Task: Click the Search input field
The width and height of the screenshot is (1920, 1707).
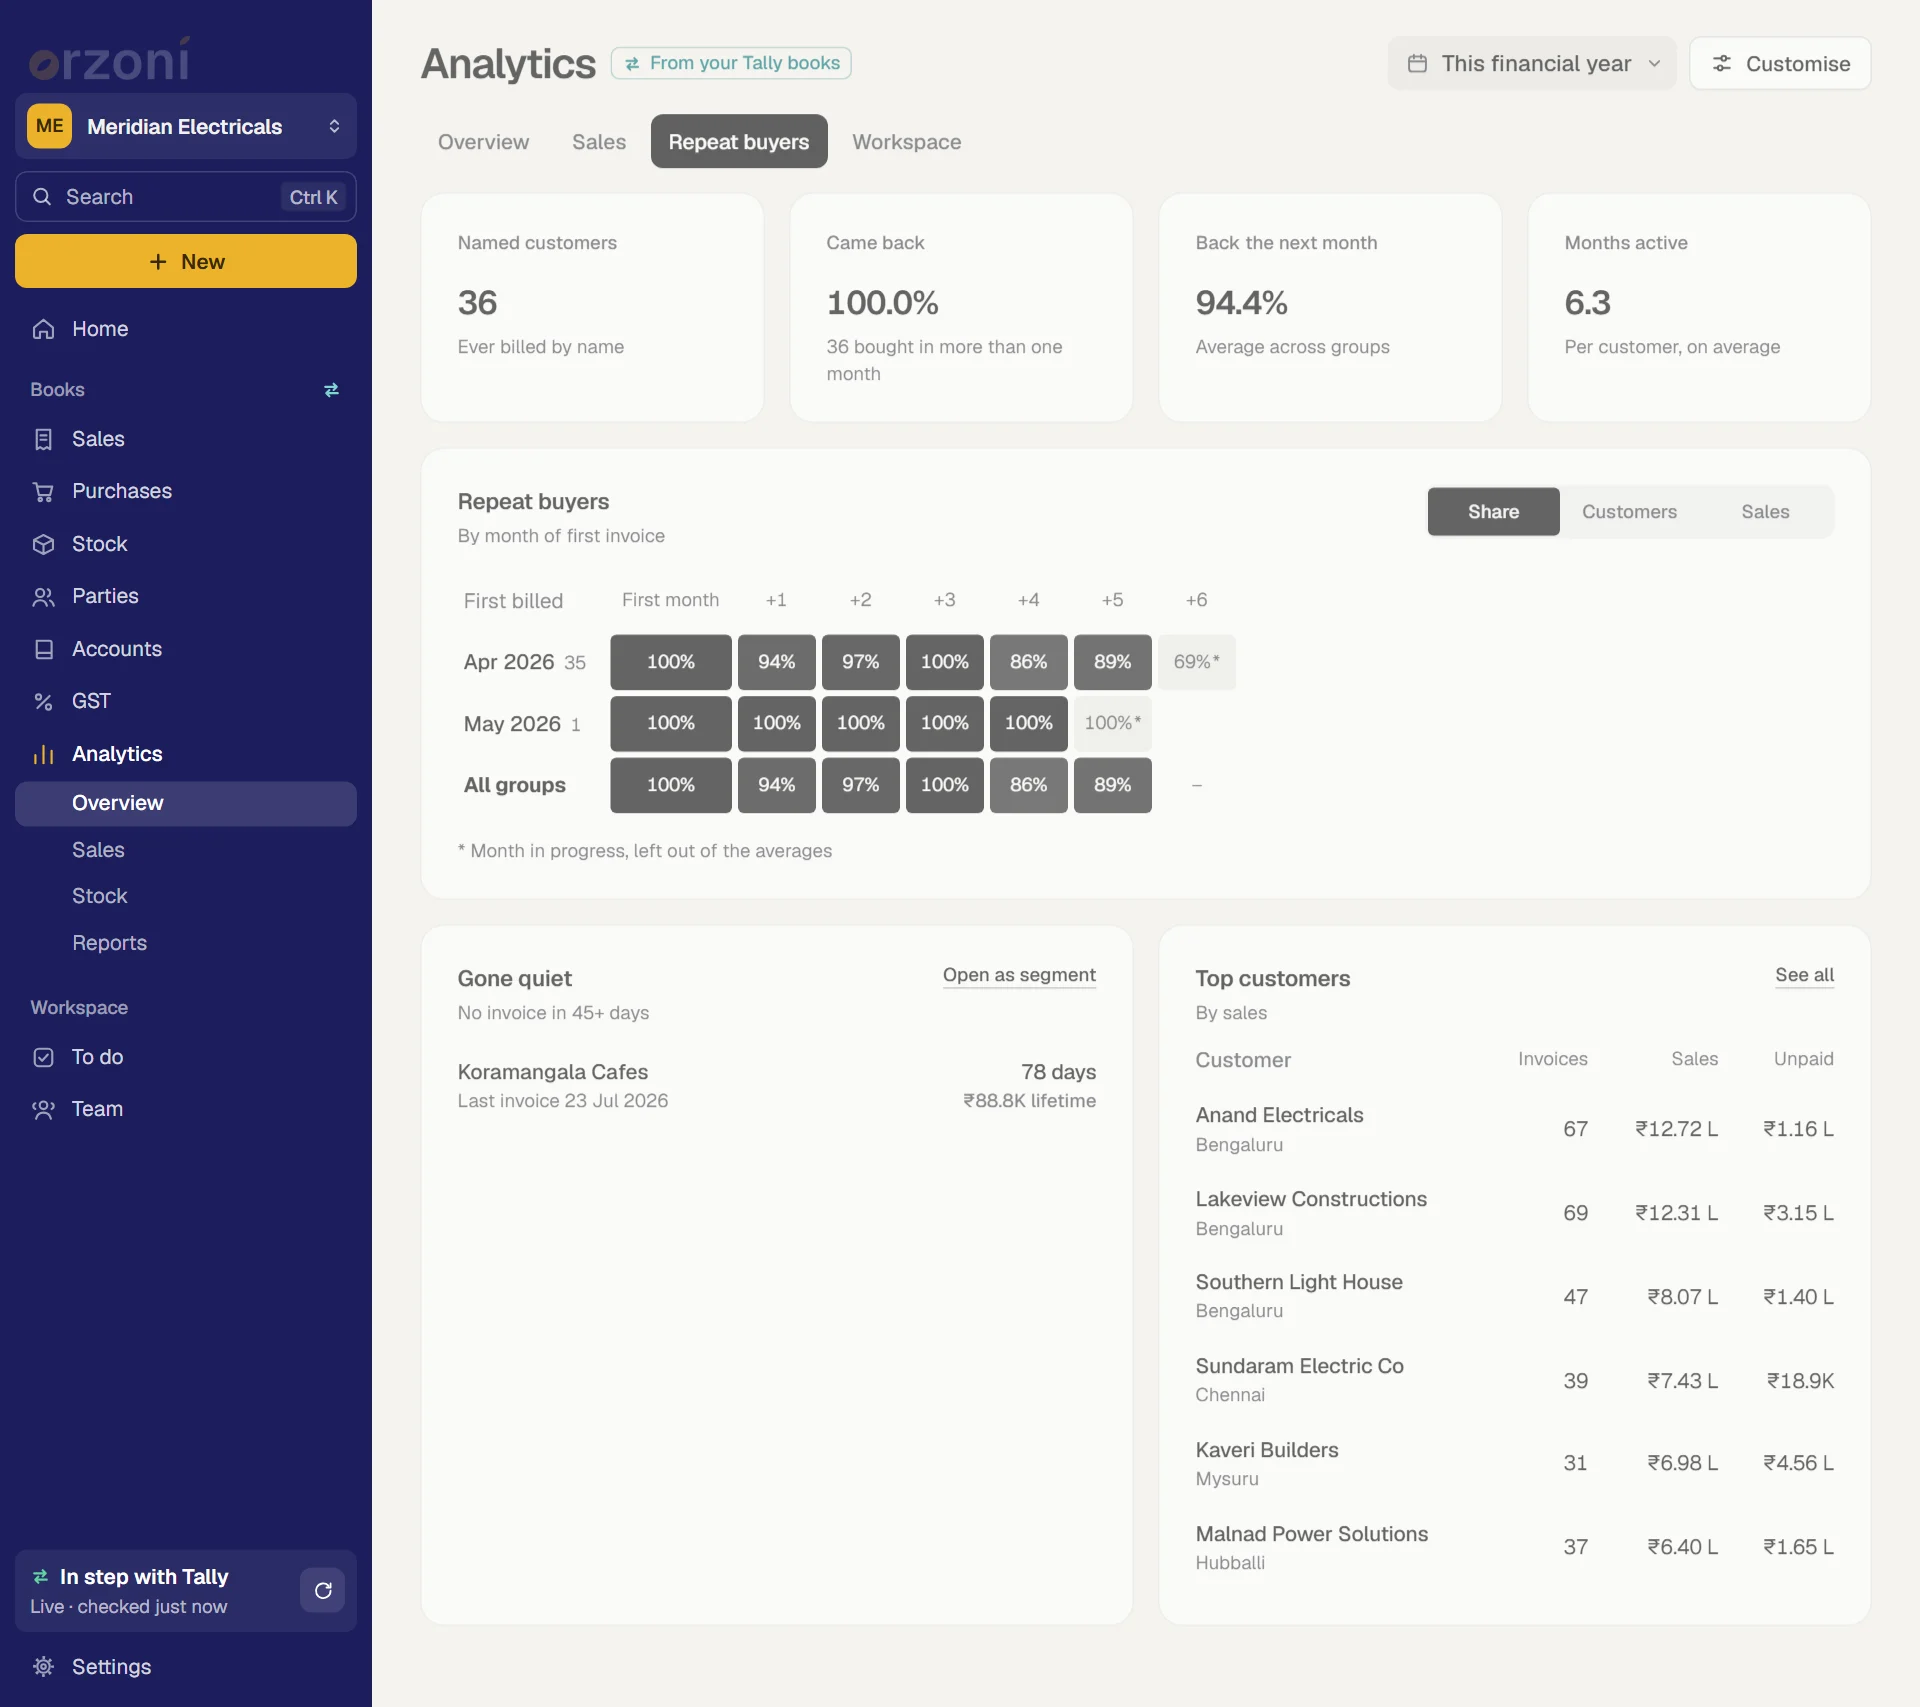Action: (186, 197)
